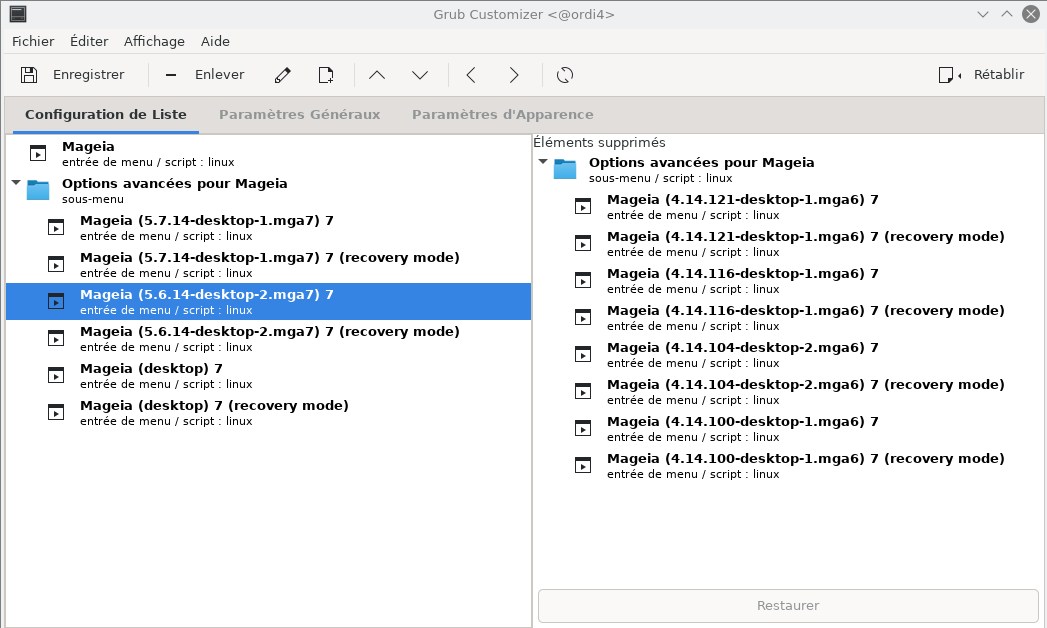This screenshot has height=628, width=1047.
Task: Click the Enregistrer save icon
Action: click(29, 75)
